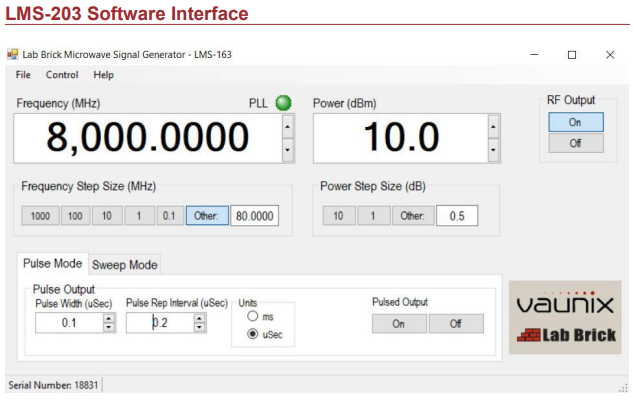
Task: Turn RF Output Off
Action: coord(576,143)
